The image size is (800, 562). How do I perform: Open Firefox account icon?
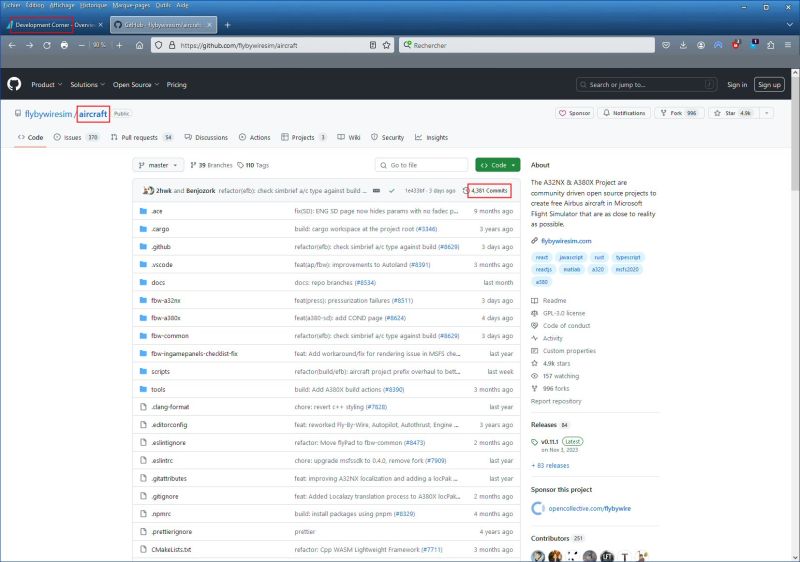701,45
